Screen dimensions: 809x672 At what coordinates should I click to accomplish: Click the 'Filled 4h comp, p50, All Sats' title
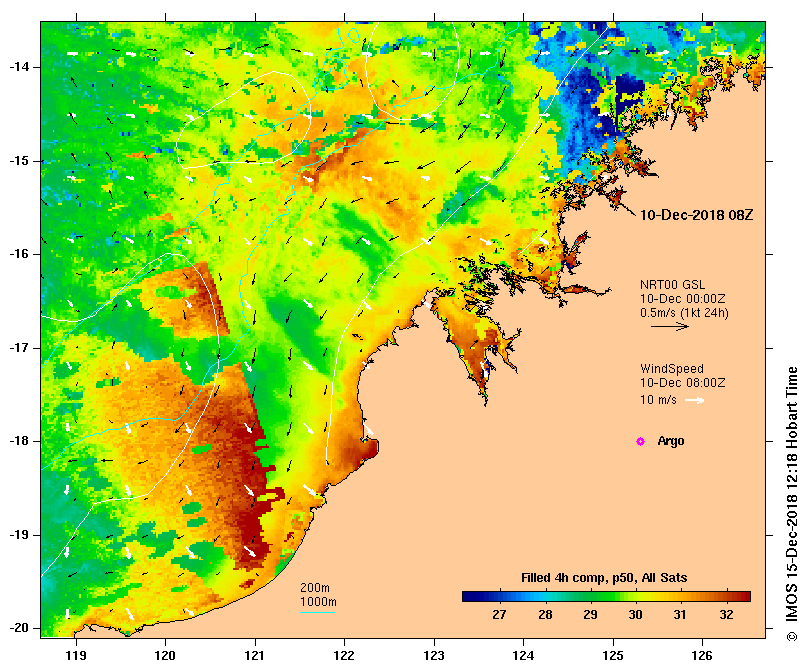[x=604, y=578]
